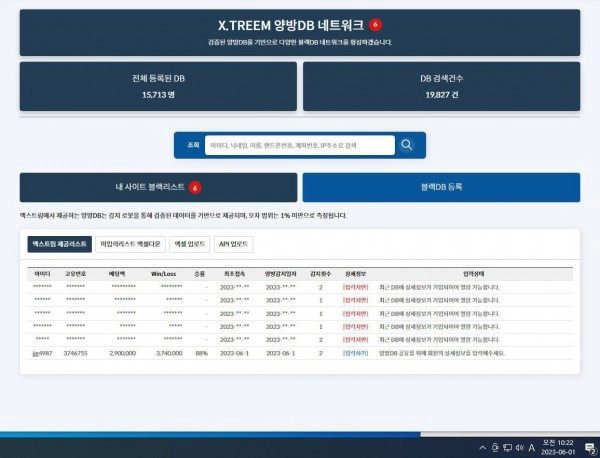Viewport: 600px width, 458px height.
Task: Open the 엑셀 업로드 tab
Action: [x=190, y=244]
